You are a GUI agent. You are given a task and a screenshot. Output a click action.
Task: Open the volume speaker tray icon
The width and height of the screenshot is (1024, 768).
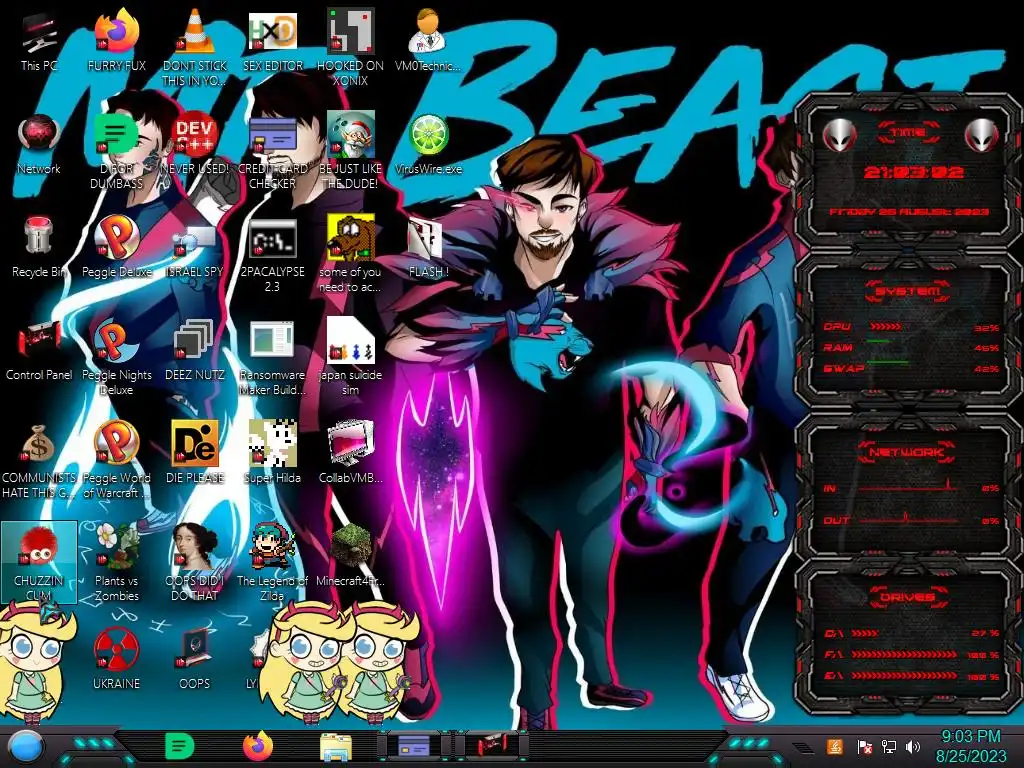coord(913,747)
